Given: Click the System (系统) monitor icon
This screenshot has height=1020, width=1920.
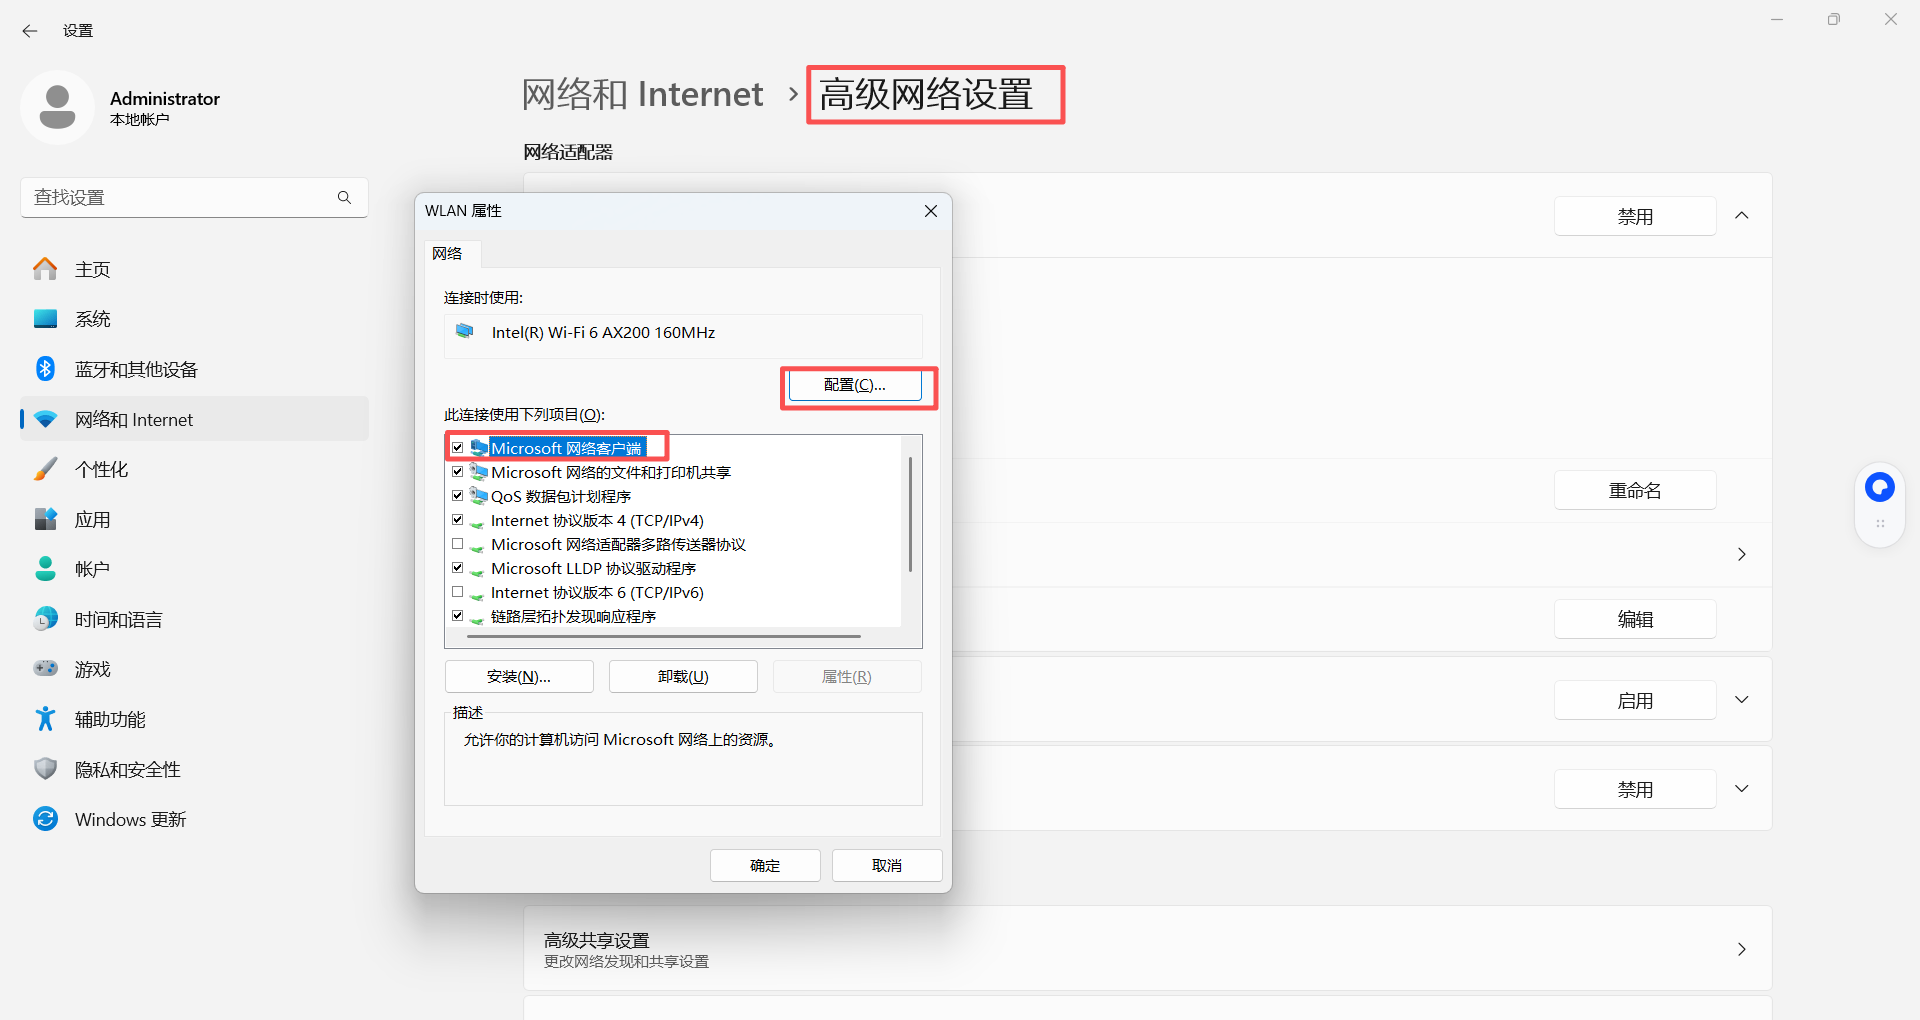Looking at the screenshot, I should [45, 319].
